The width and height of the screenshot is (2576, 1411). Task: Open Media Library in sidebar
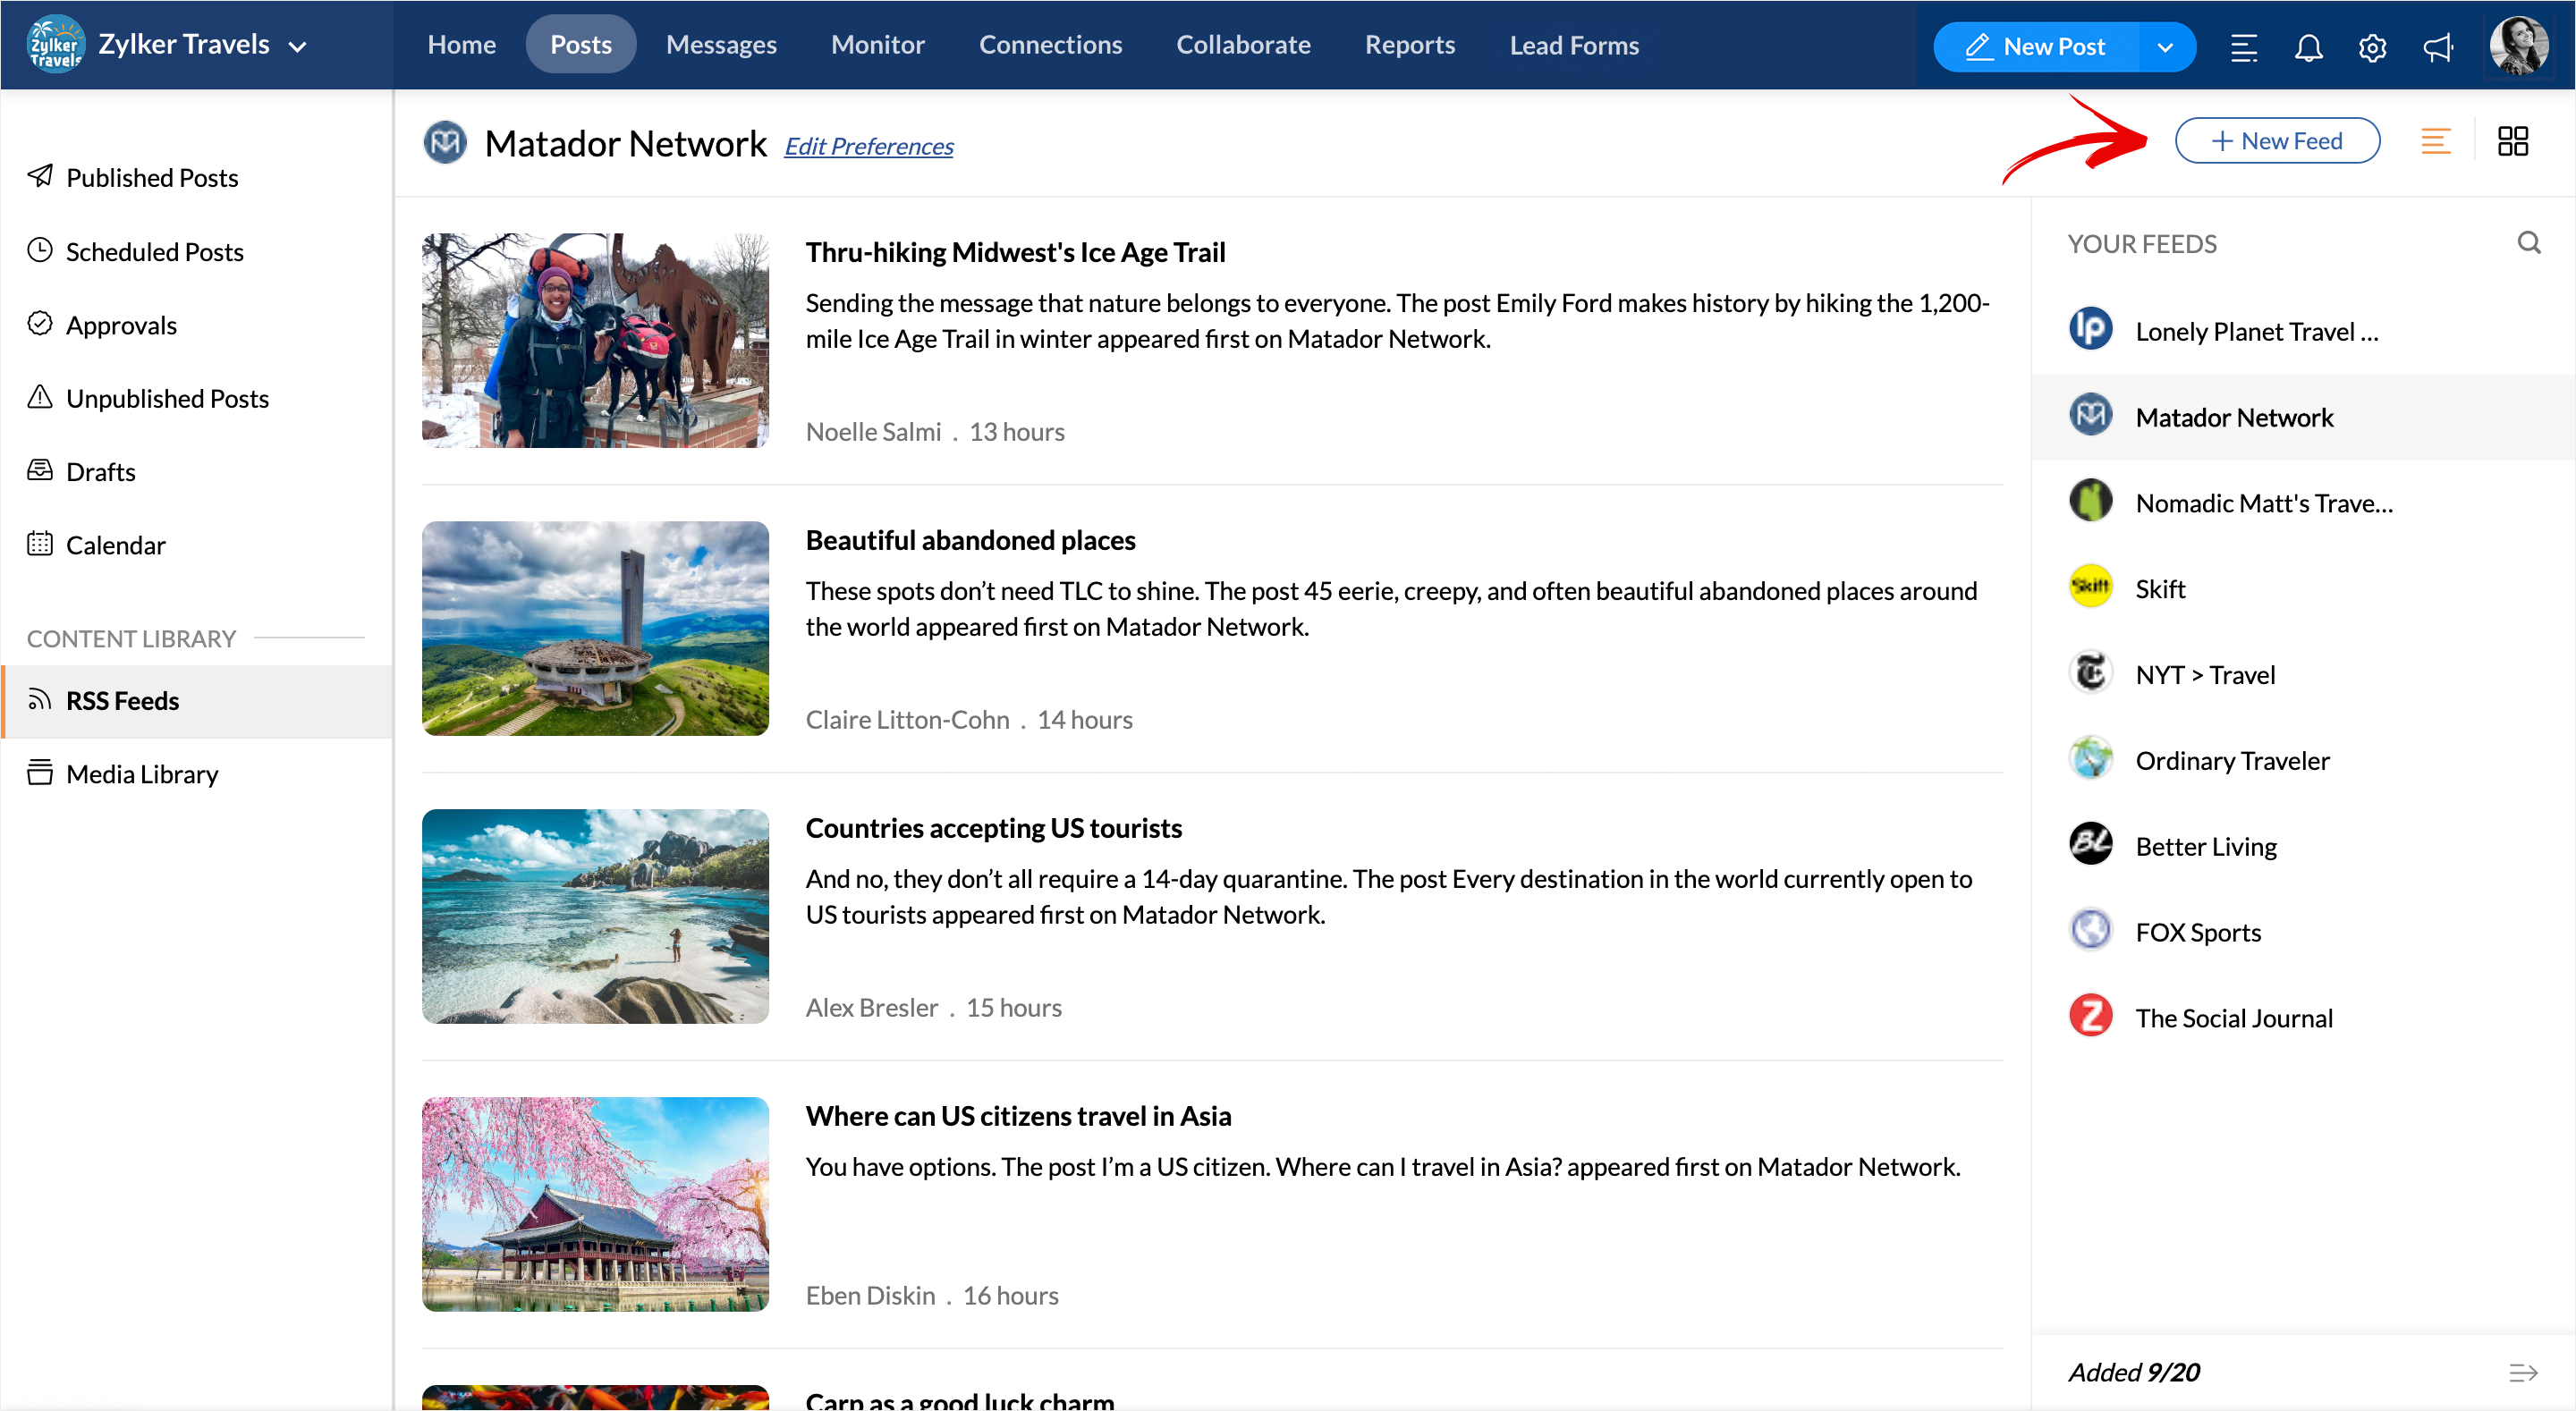(141, 773)
